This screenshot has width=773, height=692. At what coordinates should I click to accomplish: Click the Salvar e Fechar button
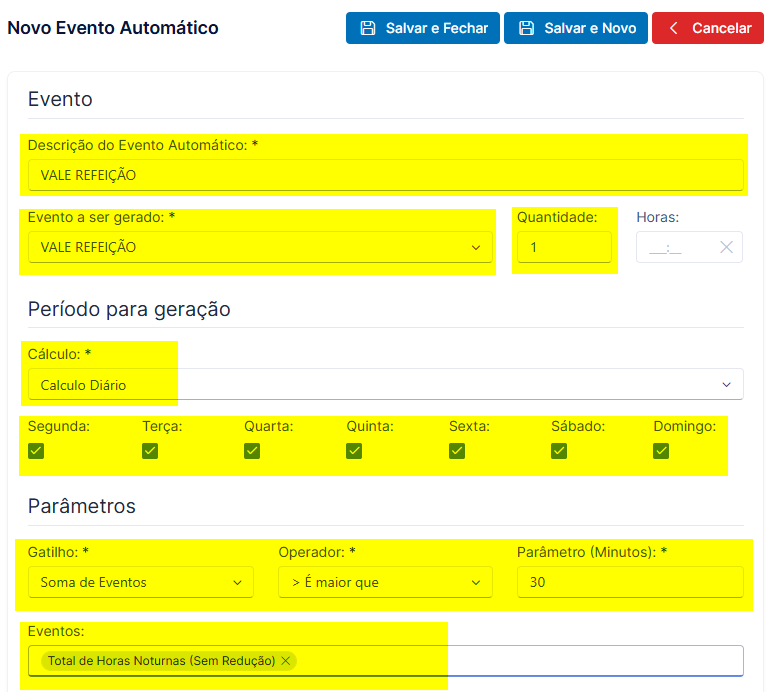pos(422,28)
